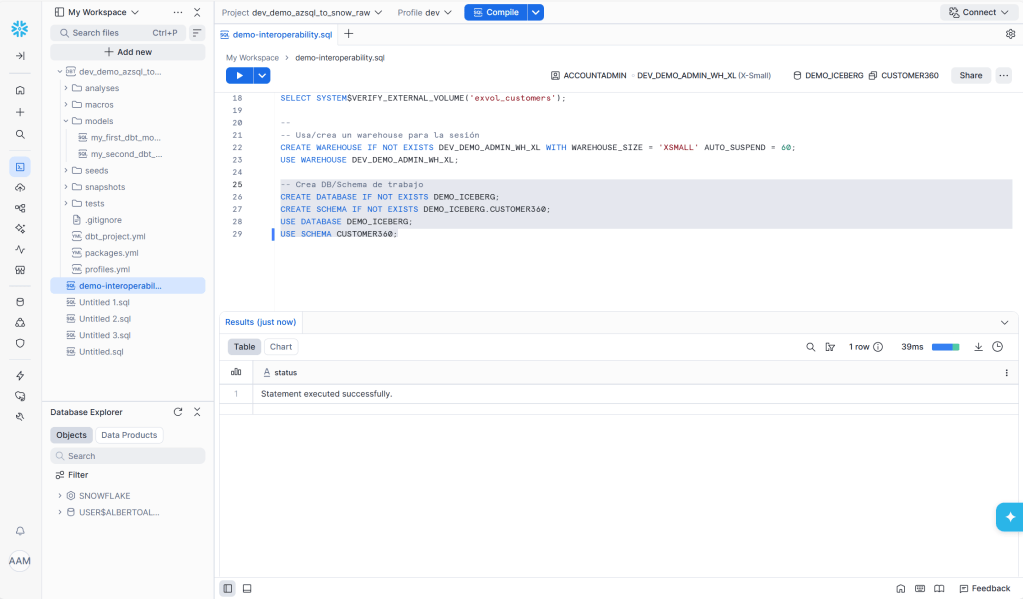Toggle the left sidebar panel visibility
Image resolution: width=1023 pixels, height=599 pixels.
tap(228, 588)
